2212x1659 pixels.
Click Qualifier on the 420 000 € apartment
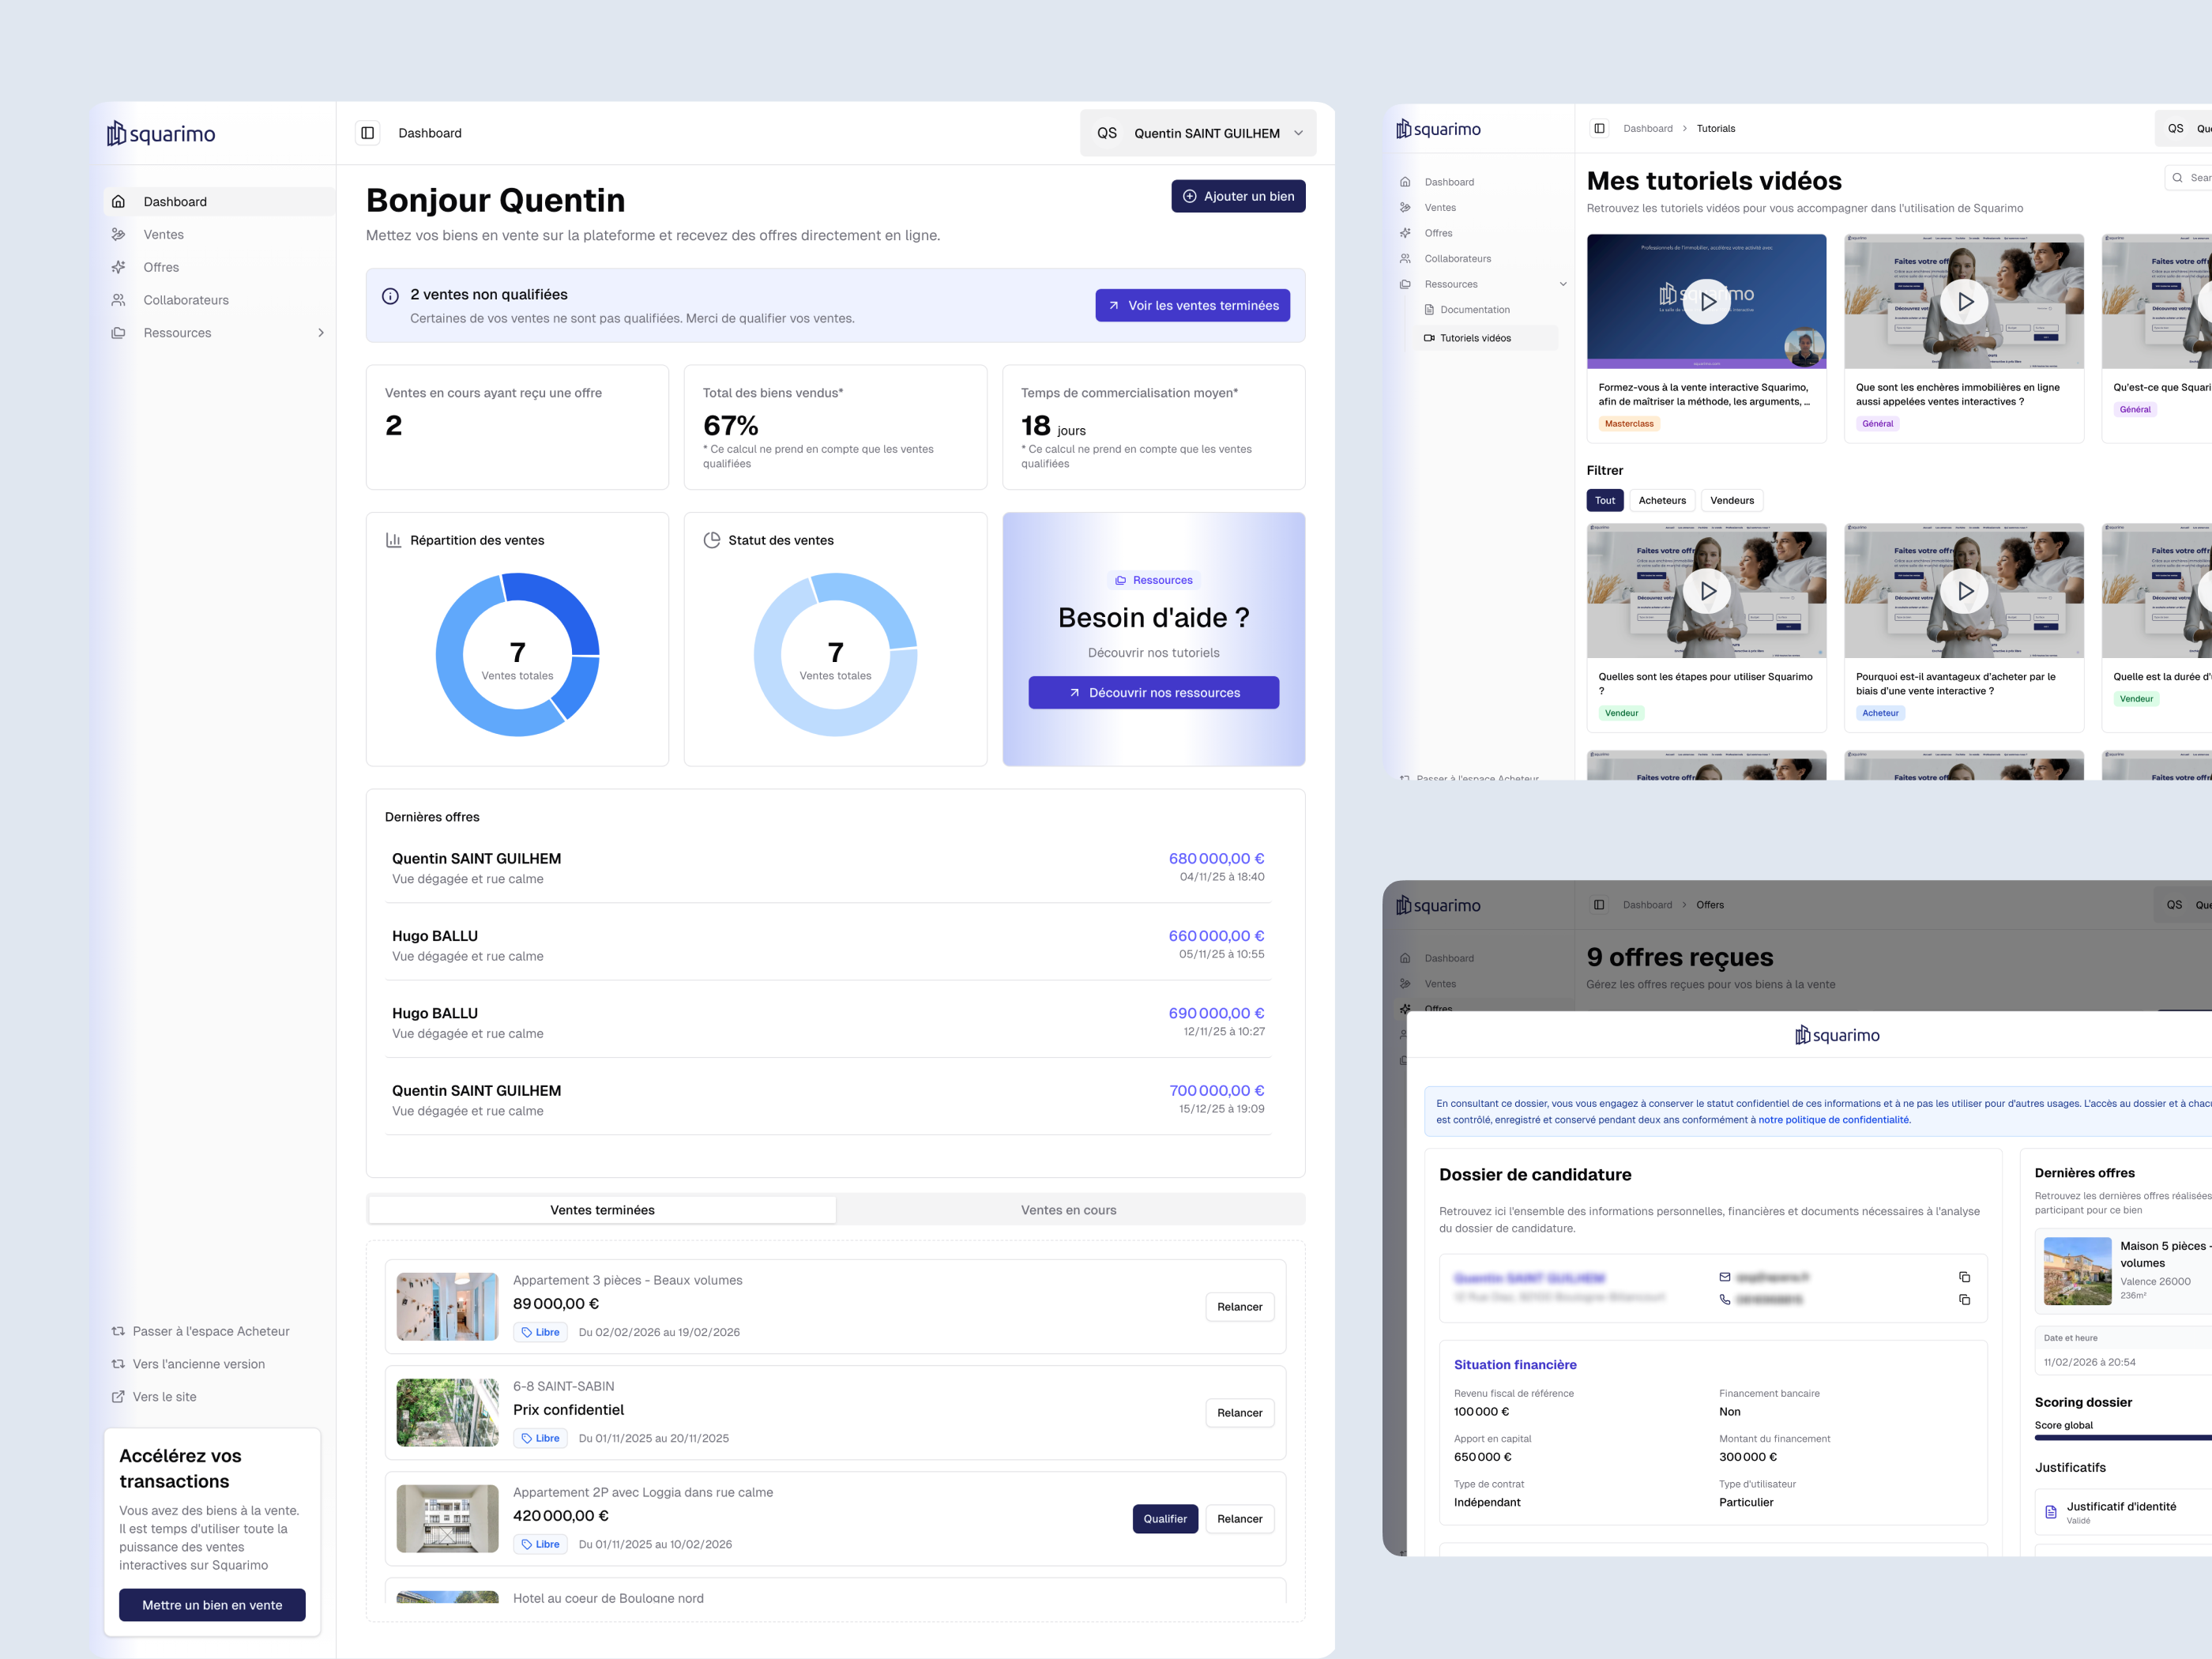click(1164, 1518)
